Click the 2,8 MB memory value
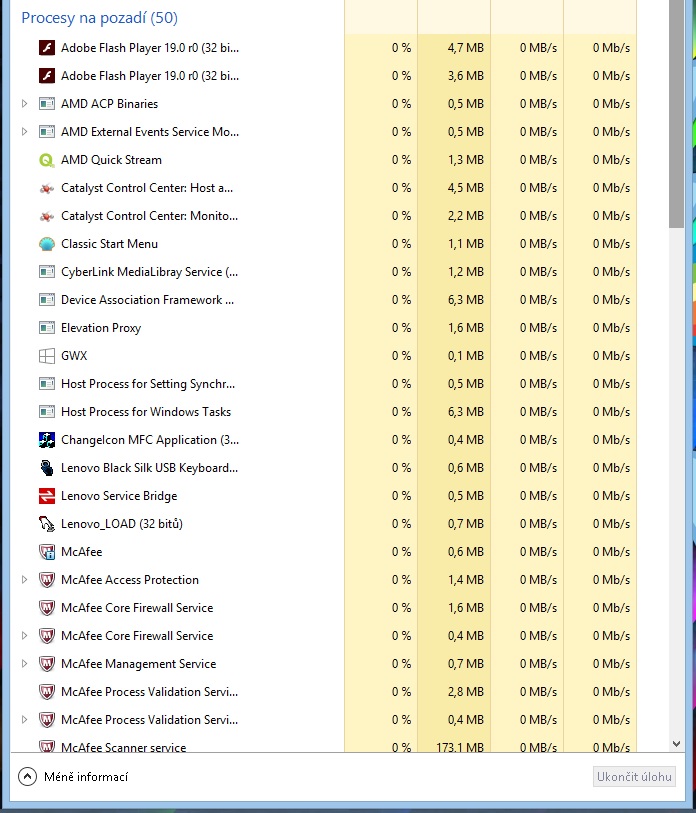Image resolution: width=696 pixels, height=813 pixels. click(466, 692)
